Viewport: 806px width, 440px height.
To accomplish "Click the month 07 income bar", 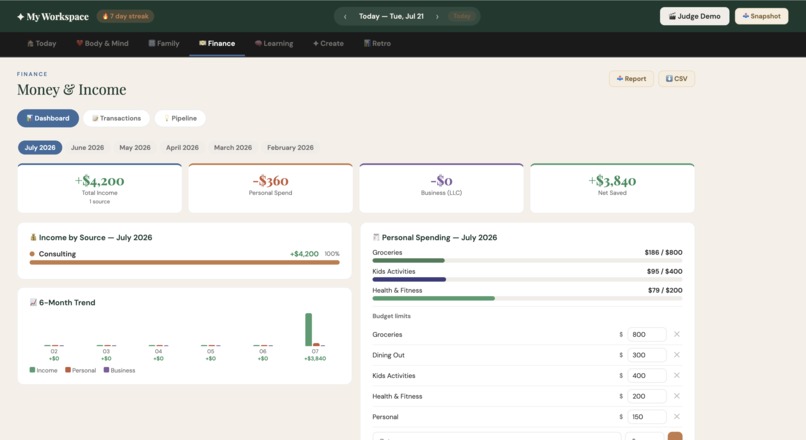I will tap(308, 329).
